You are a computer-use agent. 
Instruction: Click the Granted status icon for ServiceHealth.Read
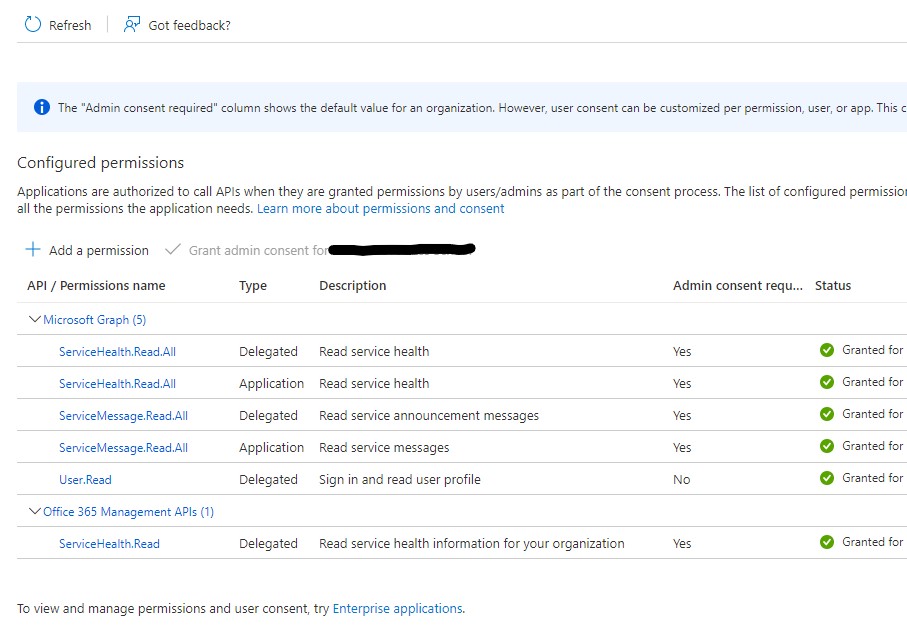[x=827, y=543]
